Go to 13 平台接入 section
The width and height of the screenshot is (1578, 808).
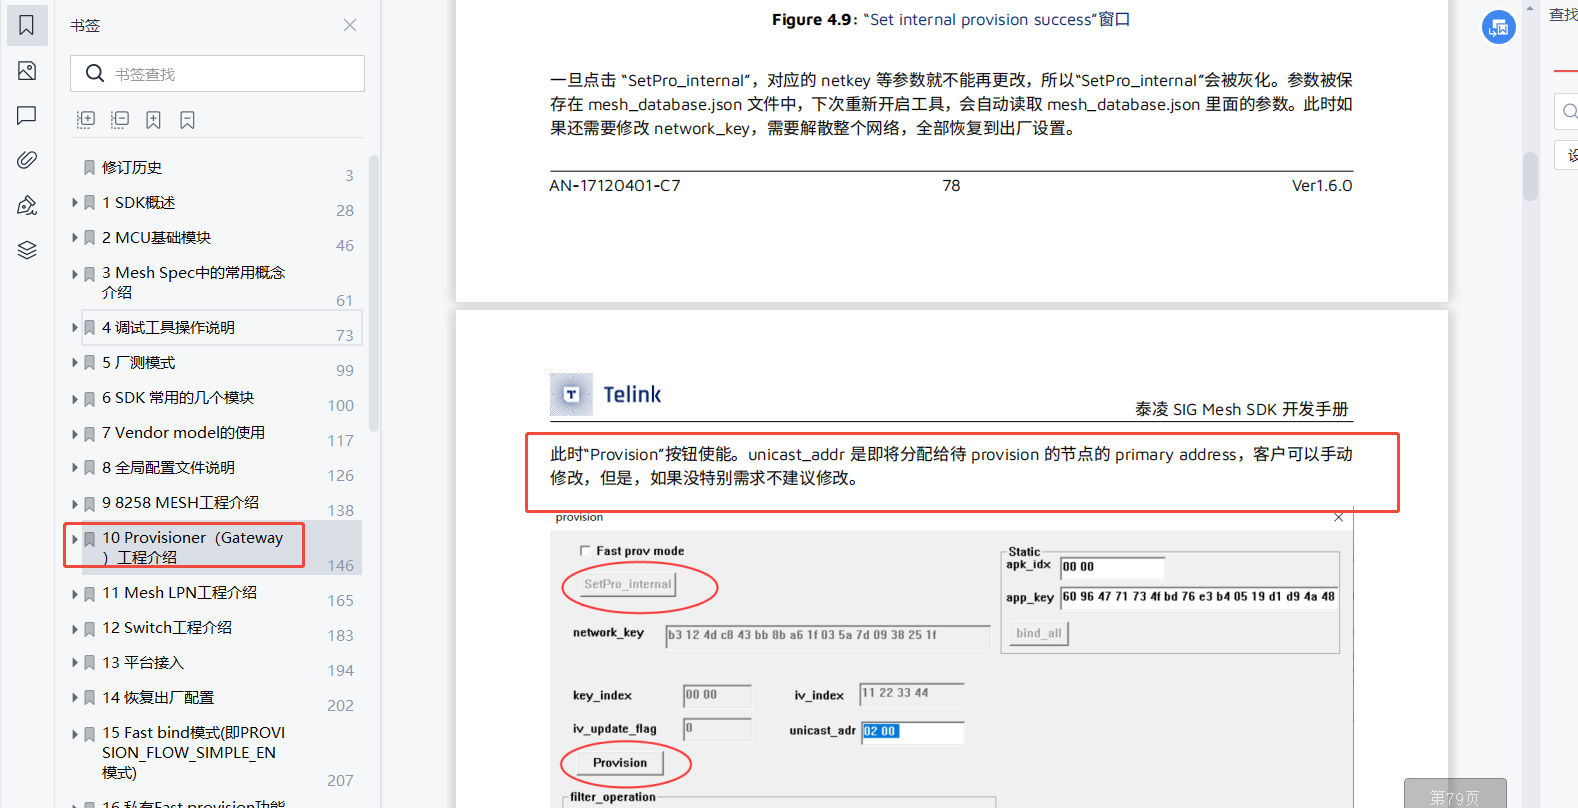(x=143, y=662)
